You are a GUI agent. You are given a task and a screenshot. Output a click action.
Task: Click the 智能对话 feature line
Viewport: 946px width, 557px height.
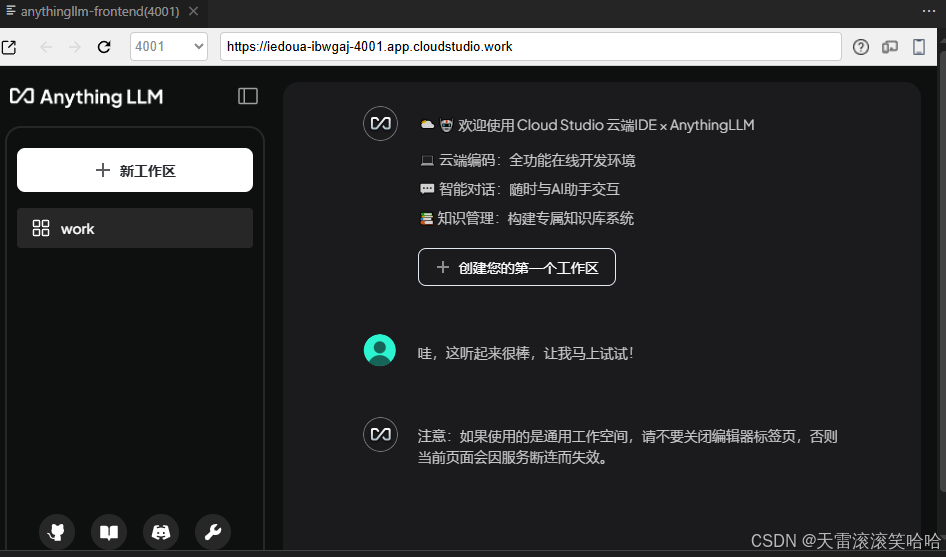point(519,189)
